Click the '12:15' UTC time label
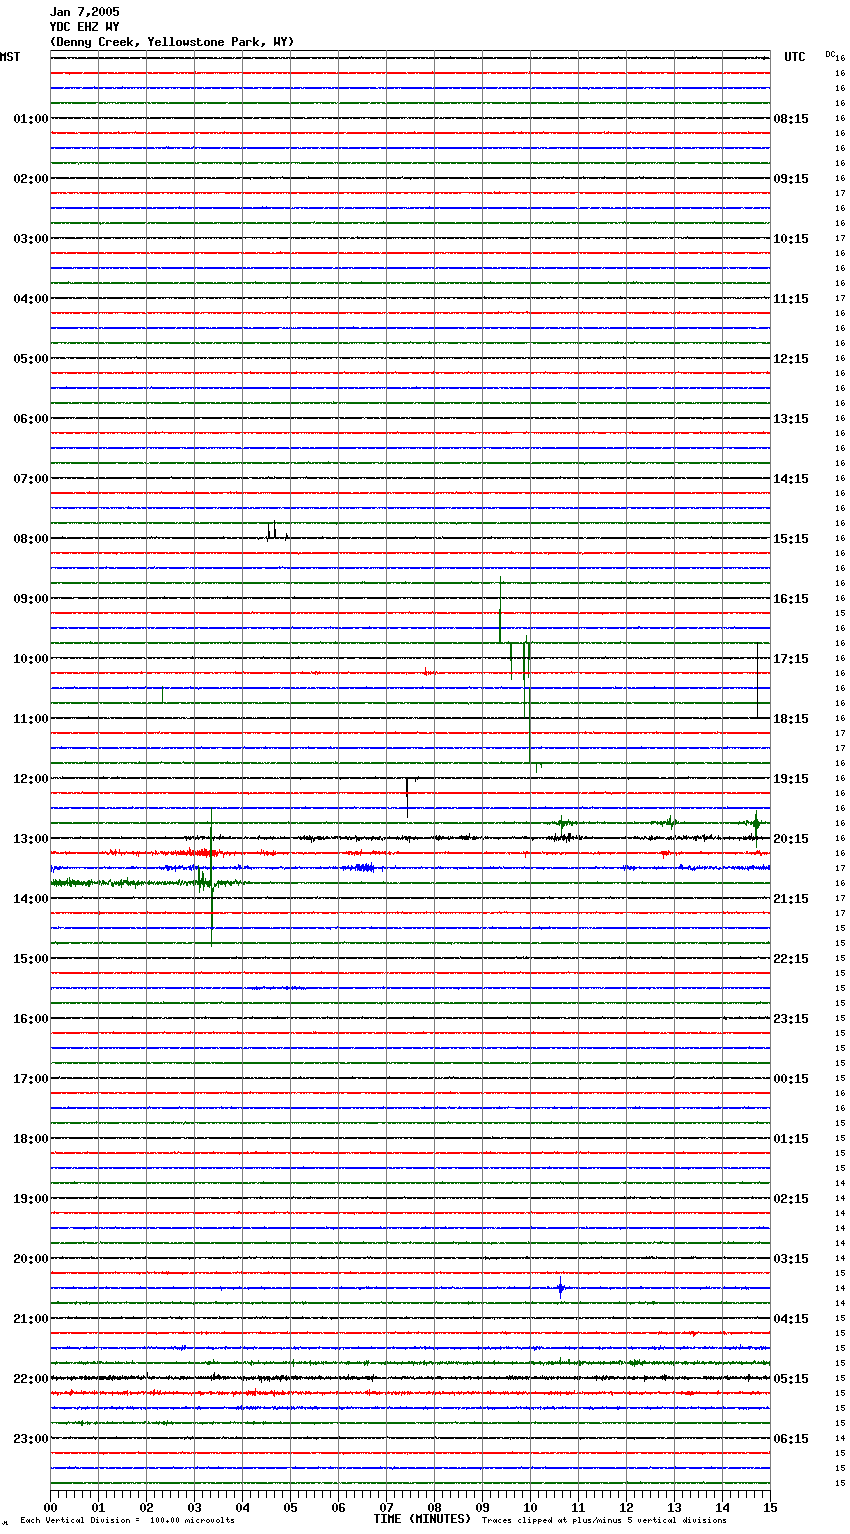The width and height of the screenshot is (850, 1534). pyautogui.click(x=791, y=359)
